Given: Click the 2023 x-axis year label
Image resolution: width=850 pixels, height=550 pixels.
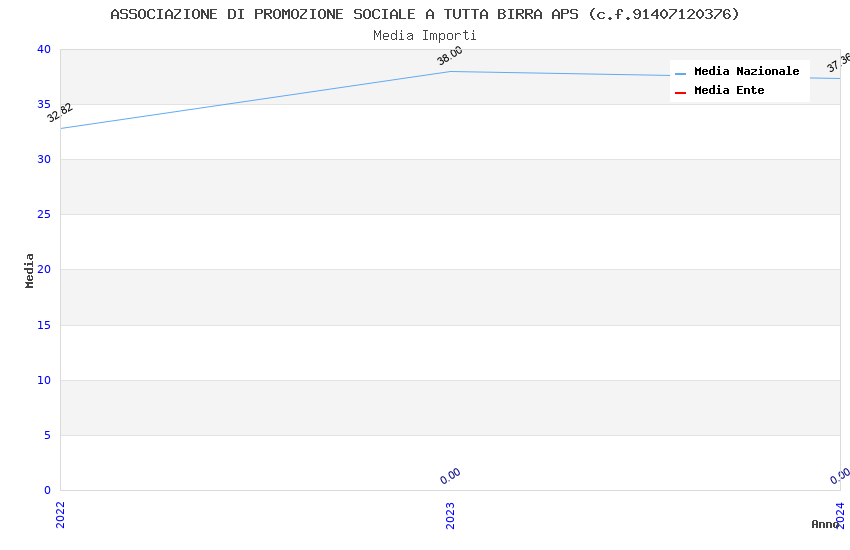Looking at the screenshot, I should coord(450,514).
